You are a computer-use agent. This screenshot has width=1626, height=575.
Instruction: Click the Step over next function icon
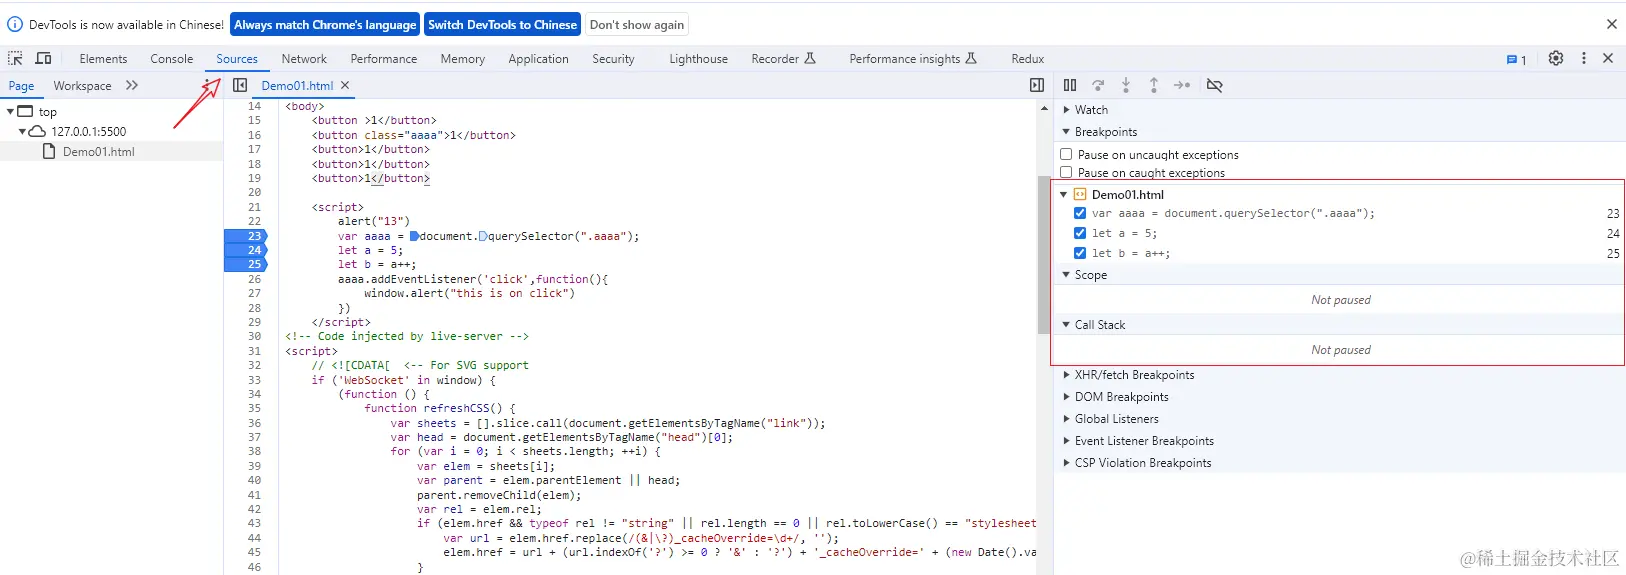[x=1098, y=85]
